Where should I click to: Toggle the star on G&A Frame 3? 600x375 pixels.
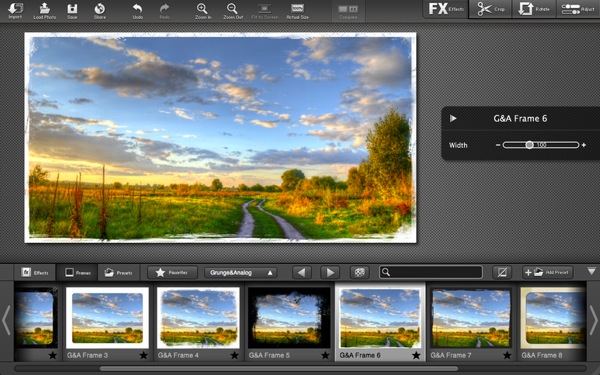tap(143, 355)
